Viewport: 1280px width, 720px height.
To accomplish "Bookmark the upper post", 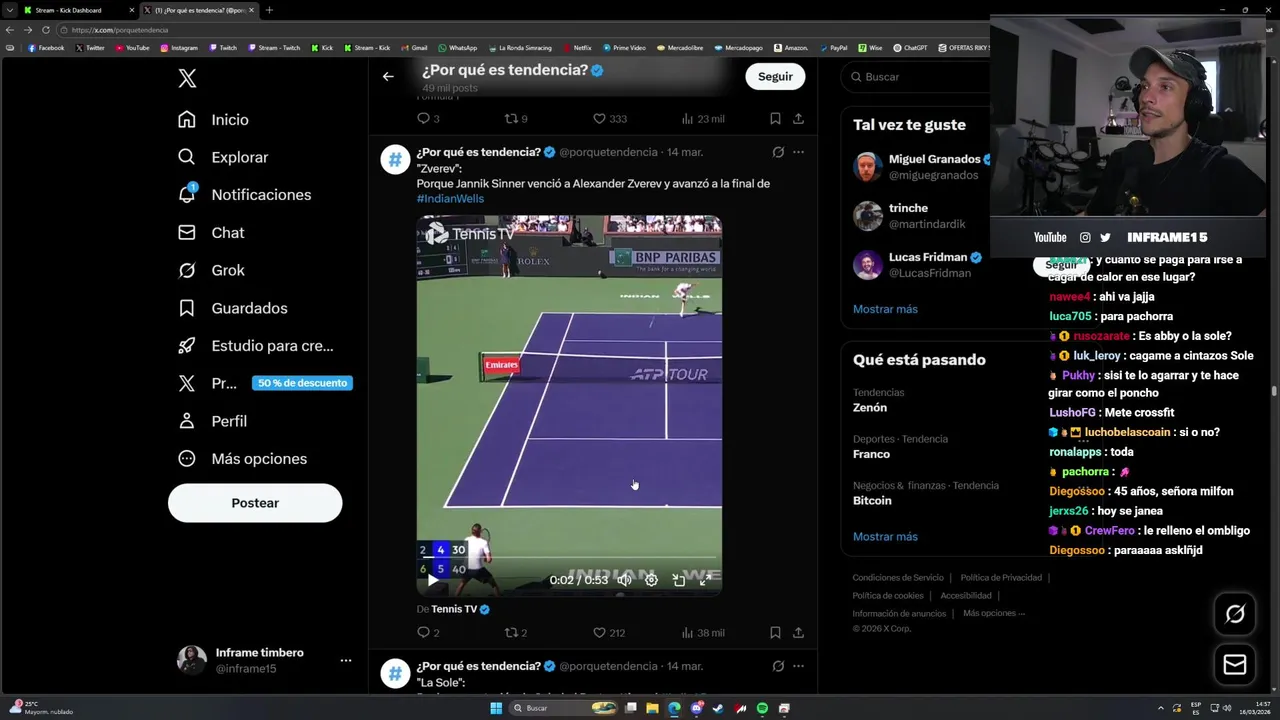I will (775, 119).
